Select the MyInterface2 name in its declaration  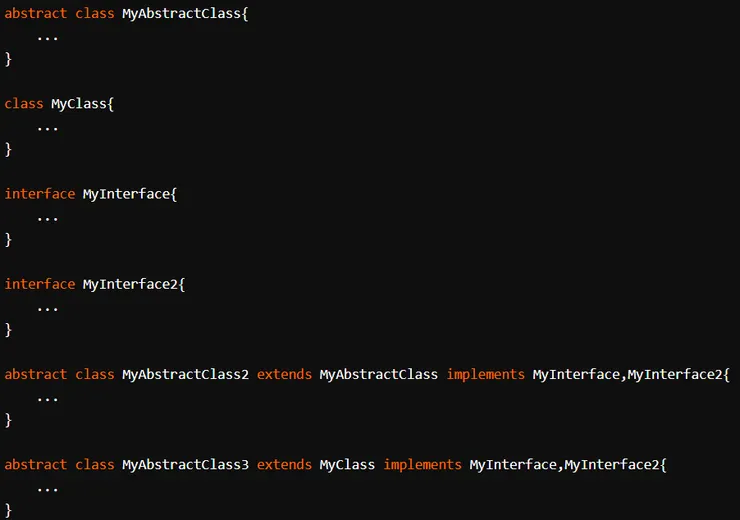[130, 284]
